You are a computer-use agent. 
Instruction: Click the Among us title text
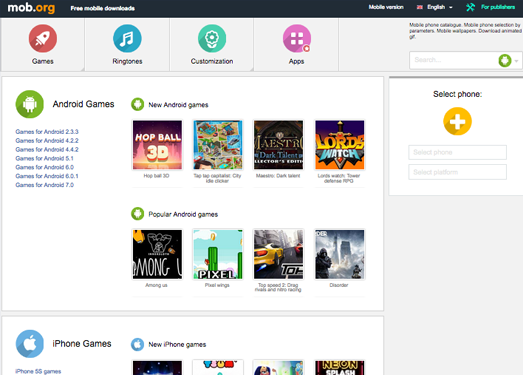pos(156,285)
